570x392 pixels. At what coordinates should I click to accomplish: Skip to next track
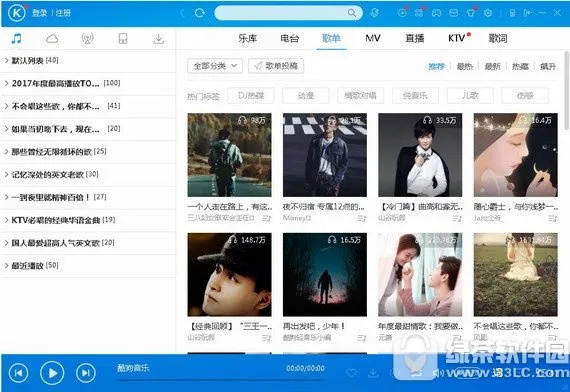pos(86,373)
